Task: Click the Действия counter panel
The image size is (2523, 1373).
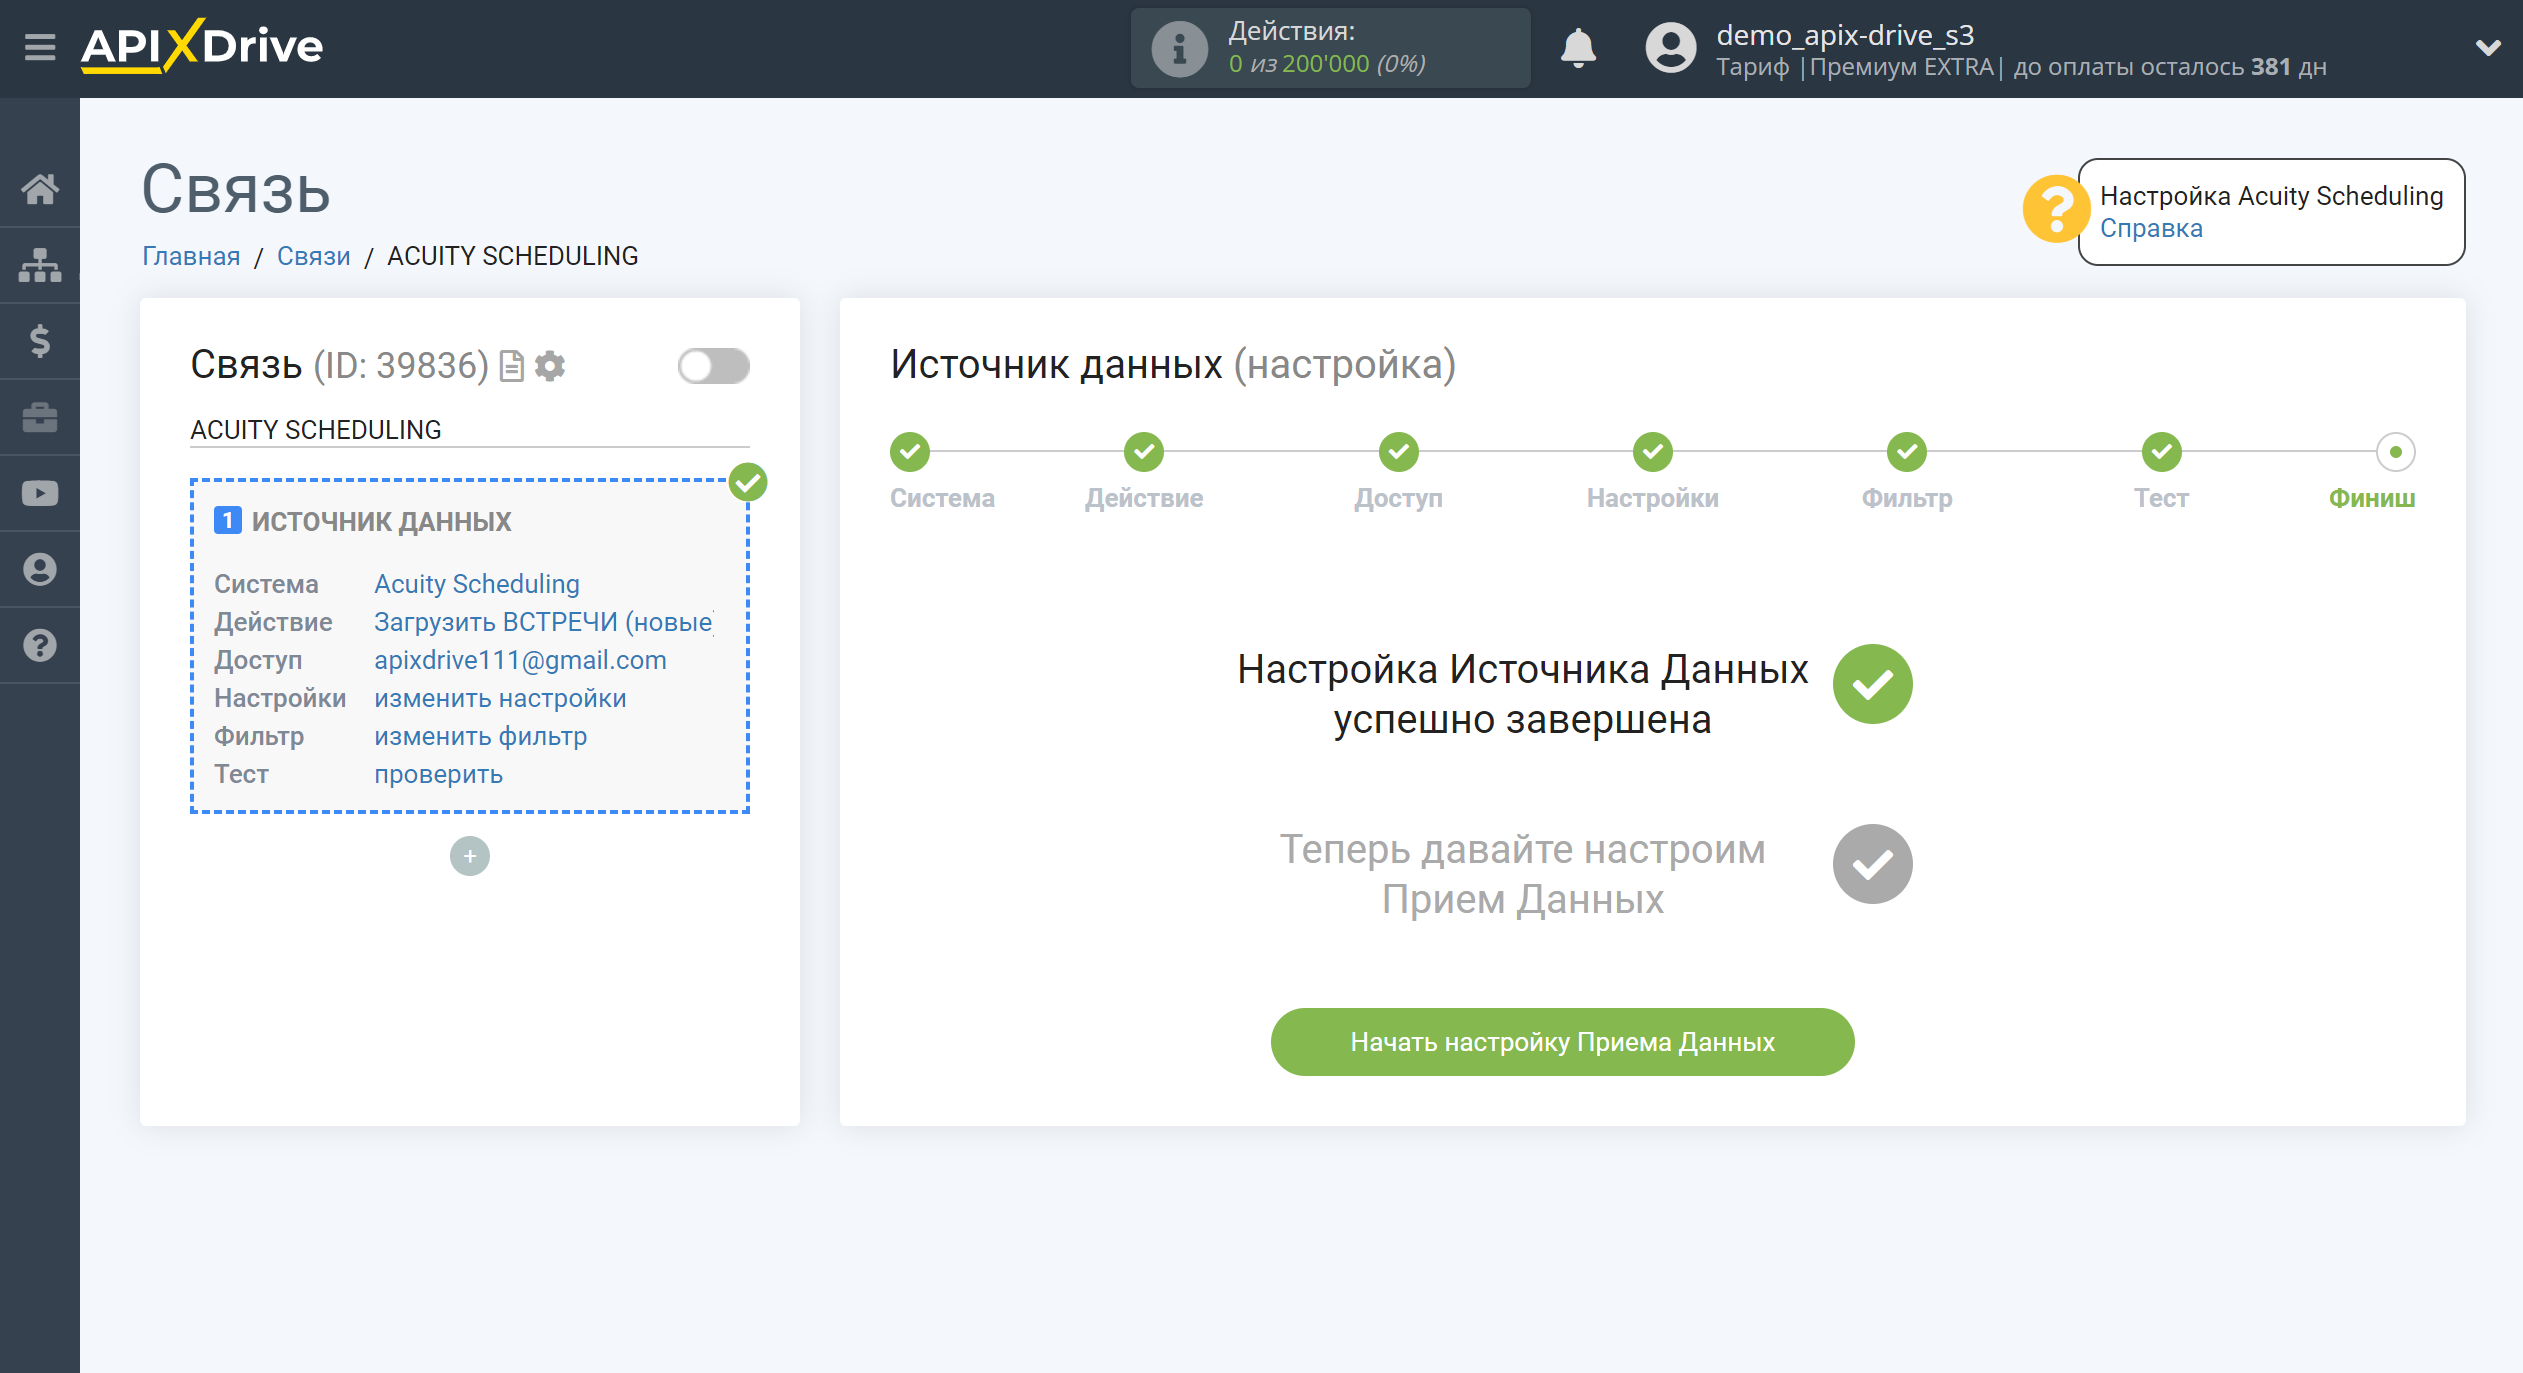Action: [x=1330, y=48]
